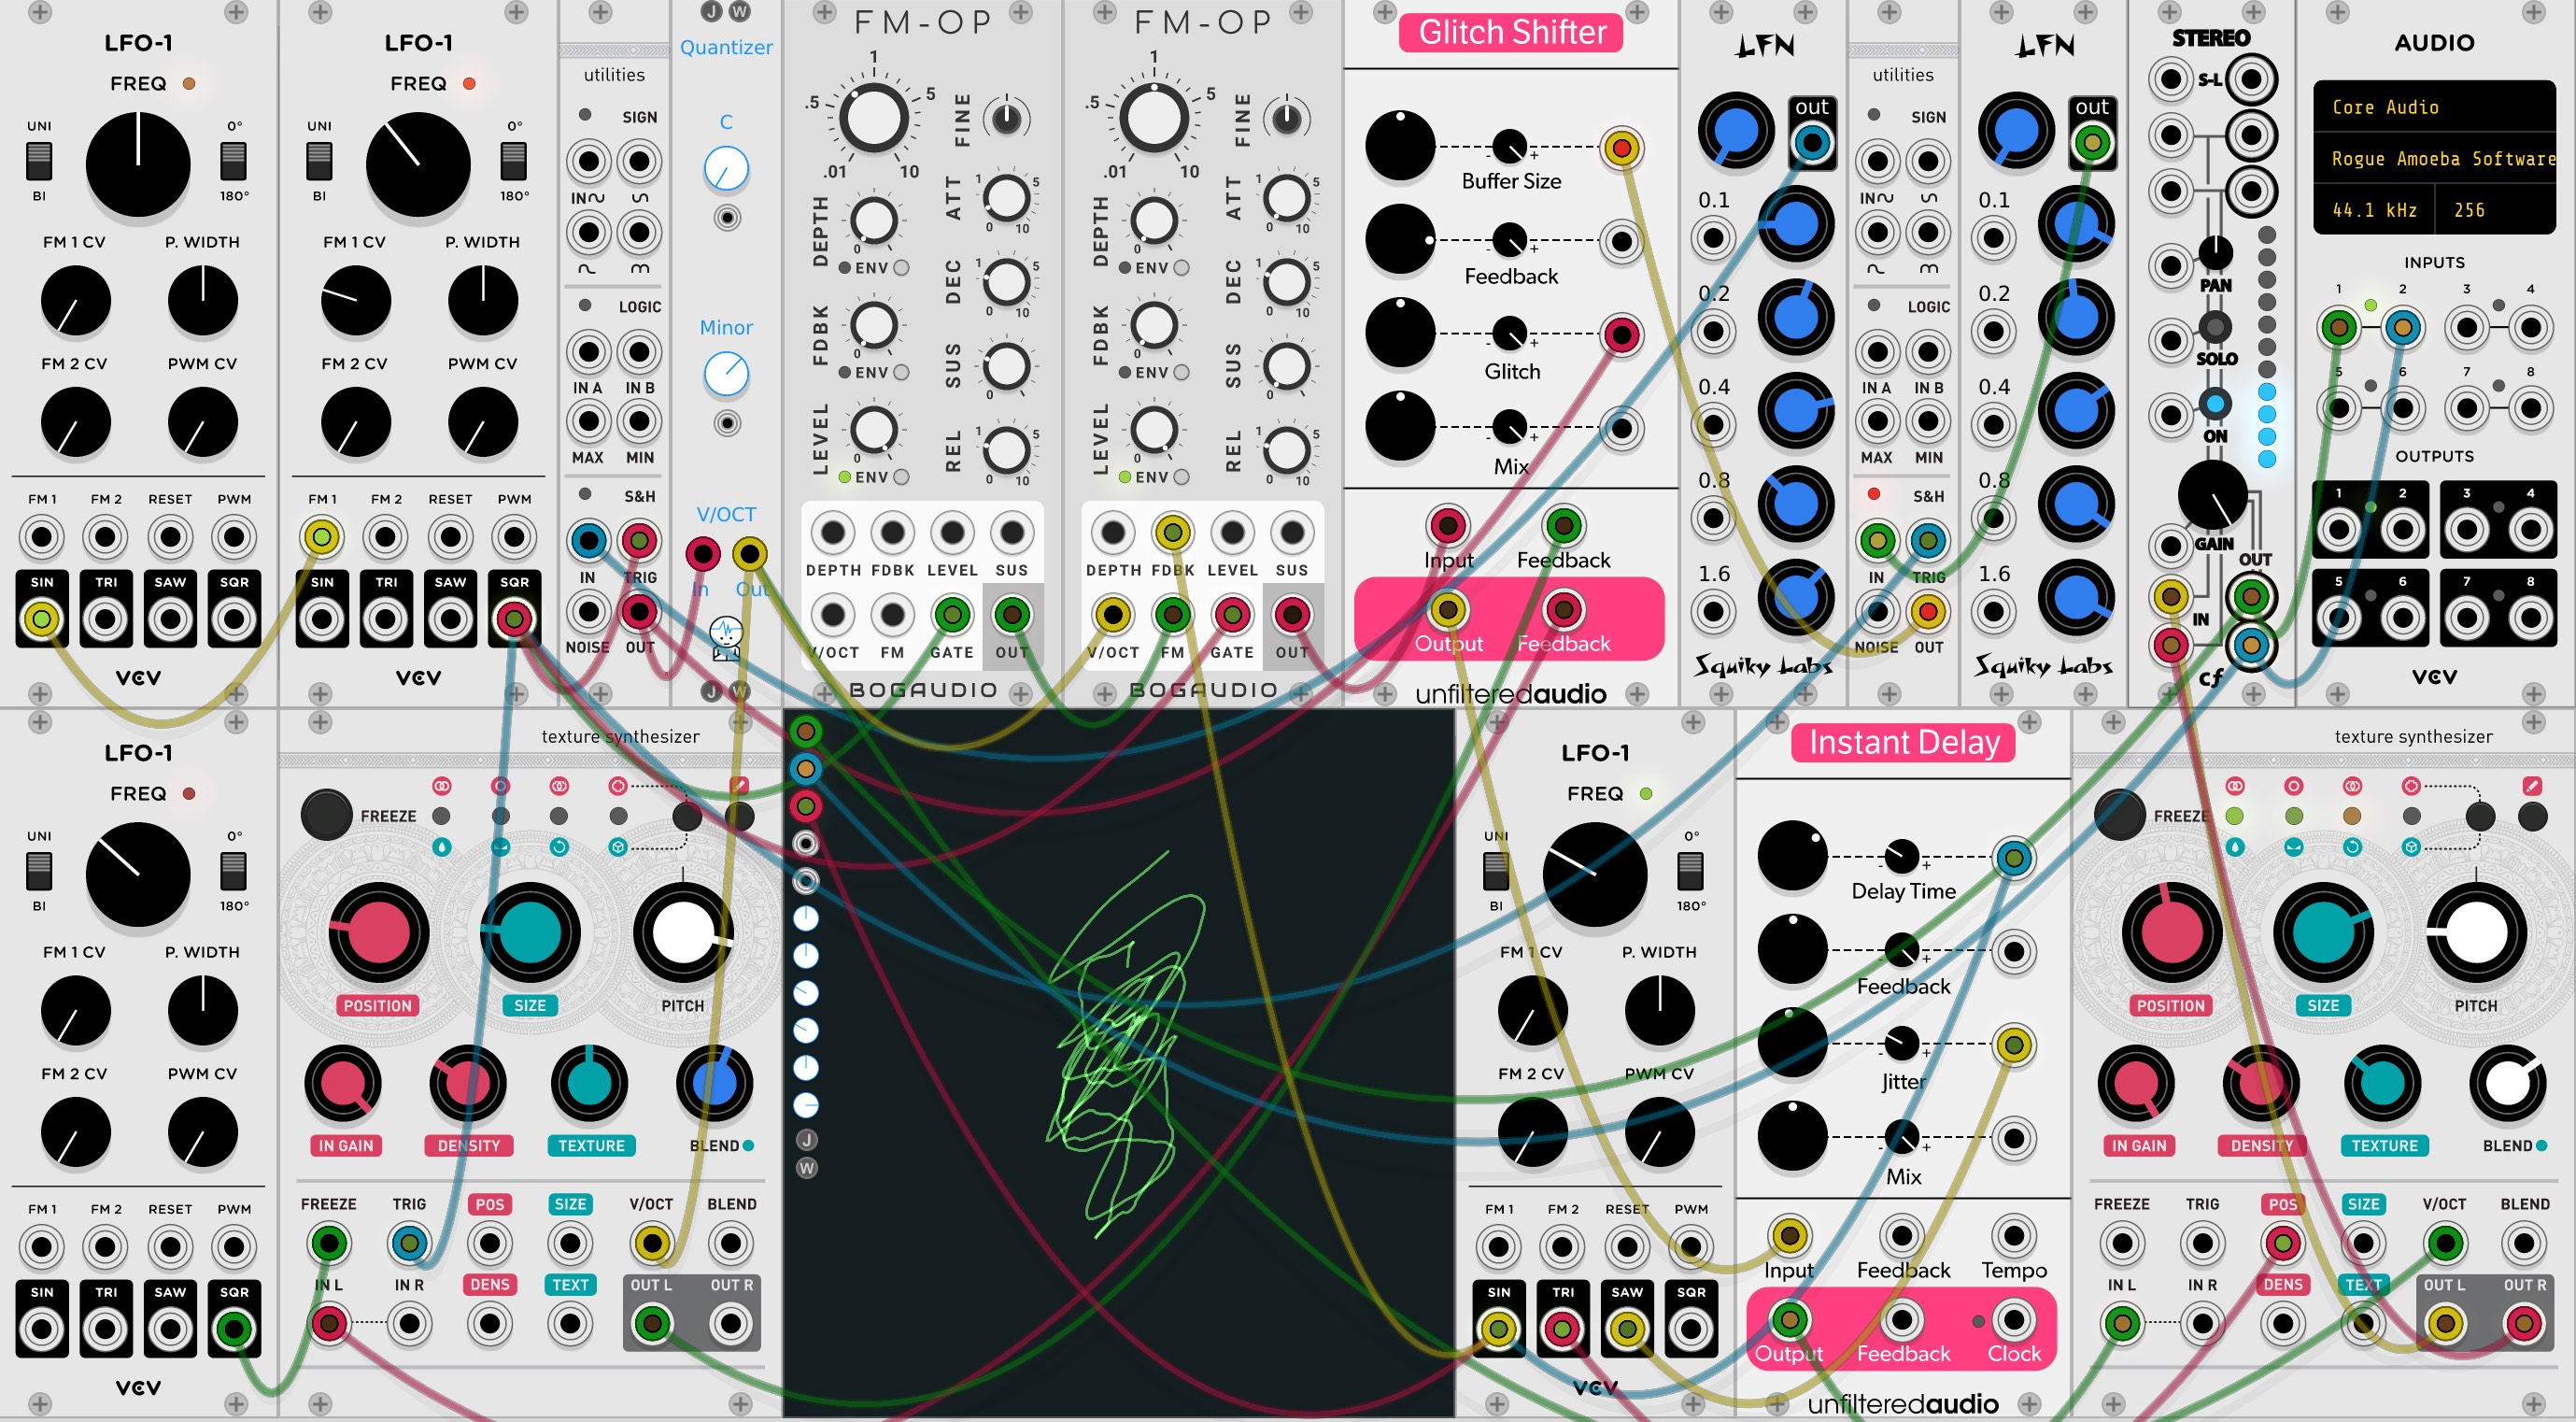Click the Quantizer In jack

click(x=702, y=553)
